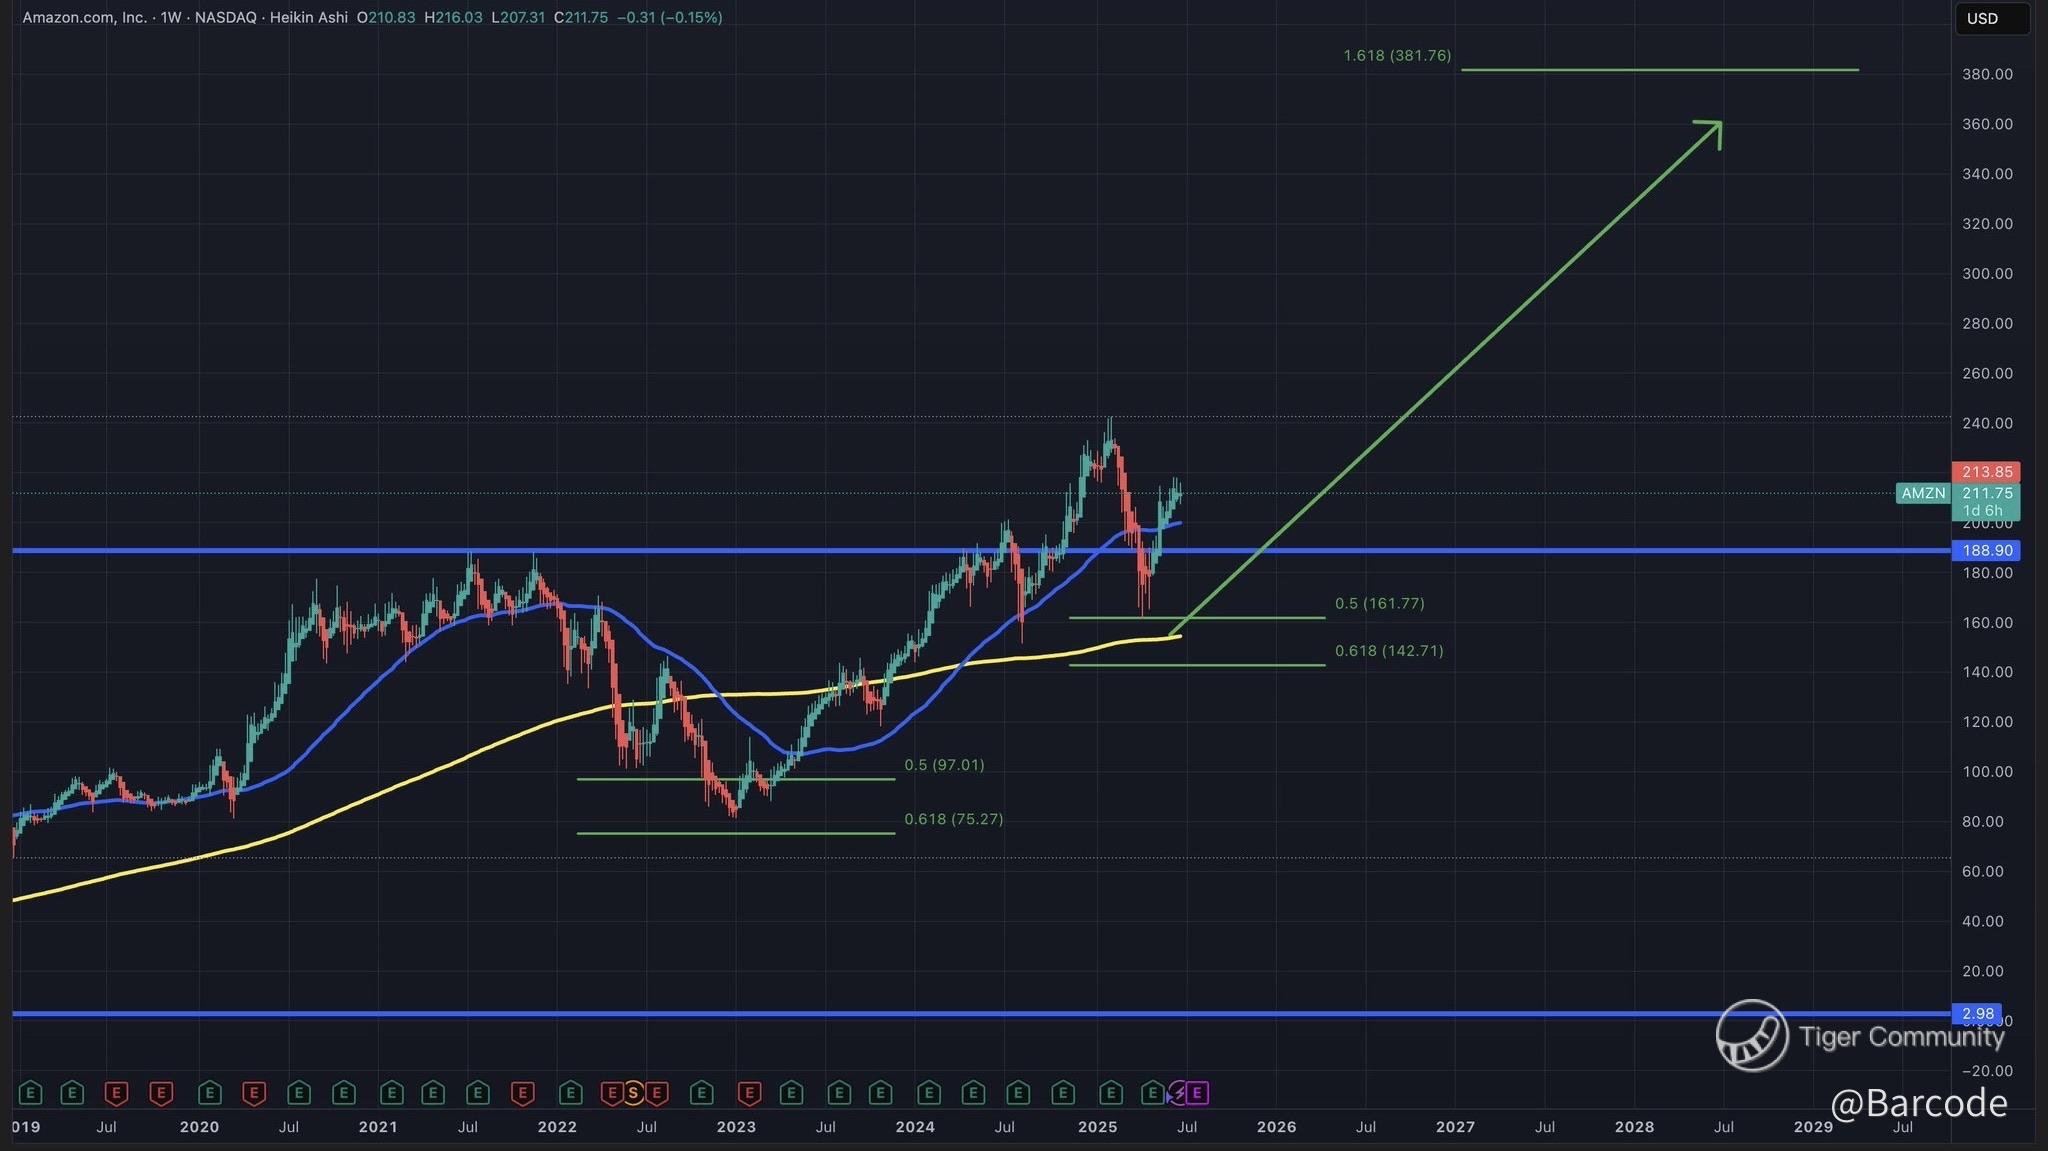The height and width of the screenshot is (1151, 2048).
Task: Click the Amazon.com, Inc. symbol title
Action: (85, 17)
